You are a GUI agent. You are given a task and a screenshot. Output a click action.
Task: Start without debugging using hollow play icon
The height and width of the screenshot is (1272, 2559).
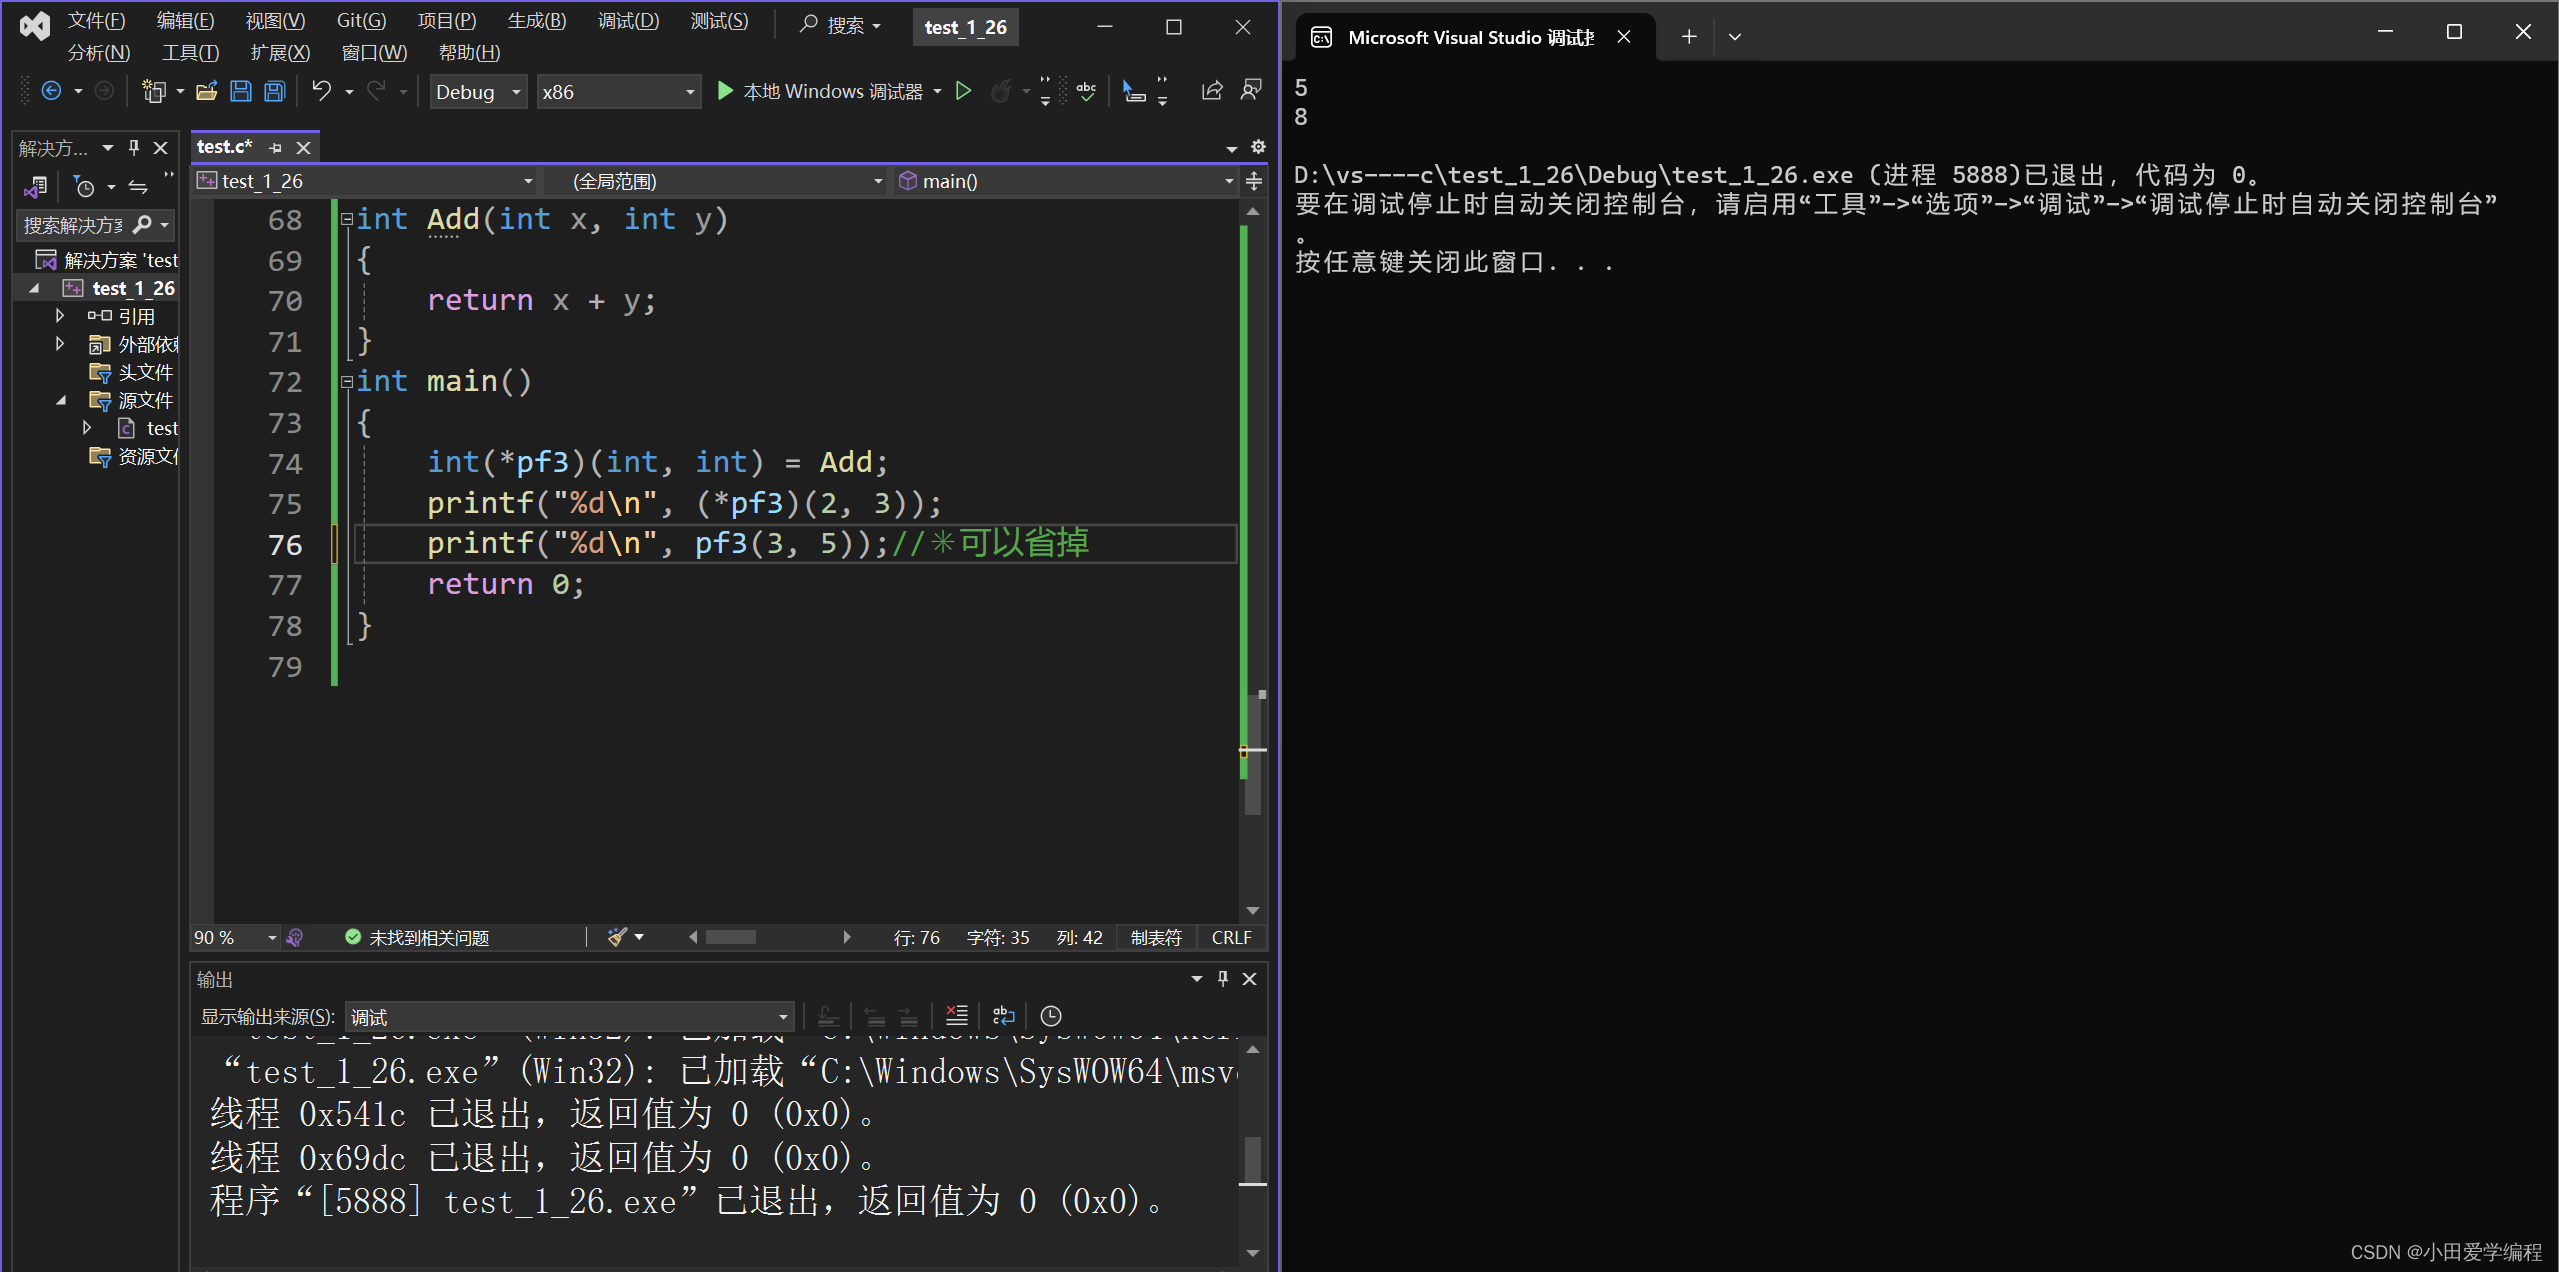[x=963, y=91]
